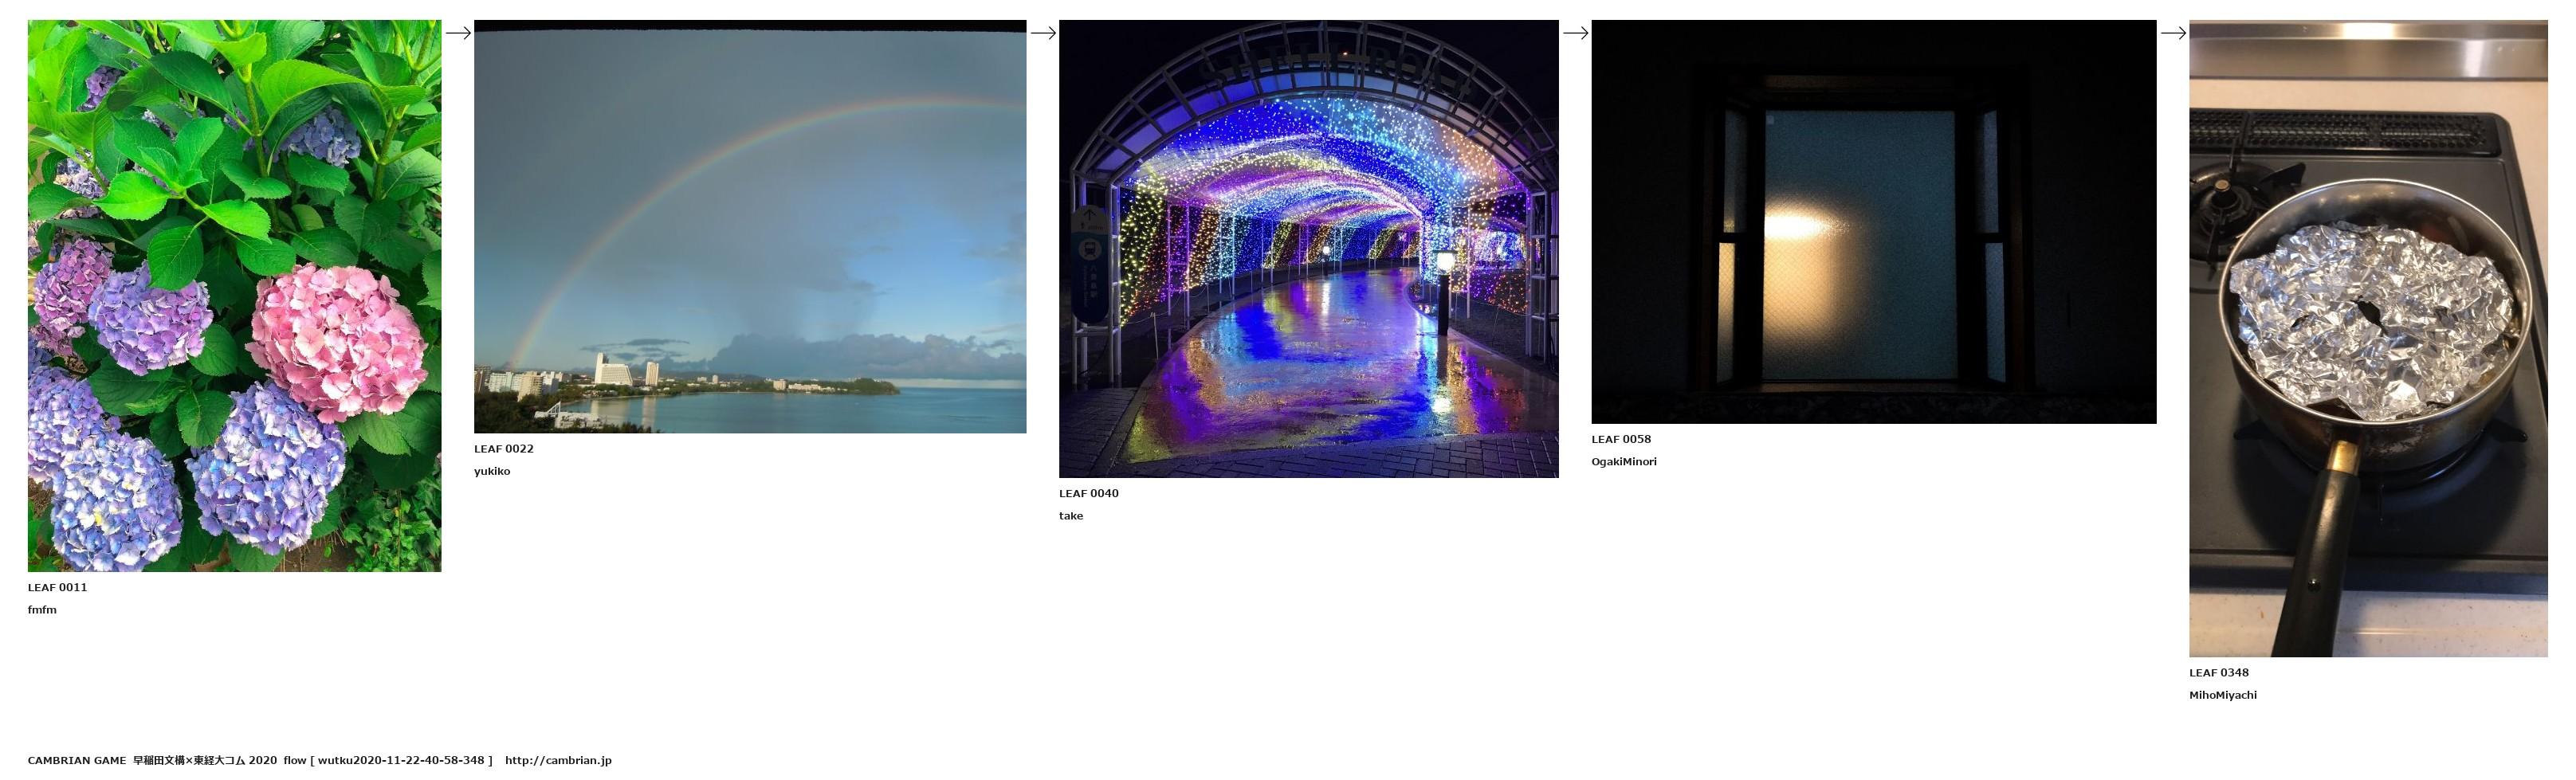Click author name fmfm

click(42, 610)
